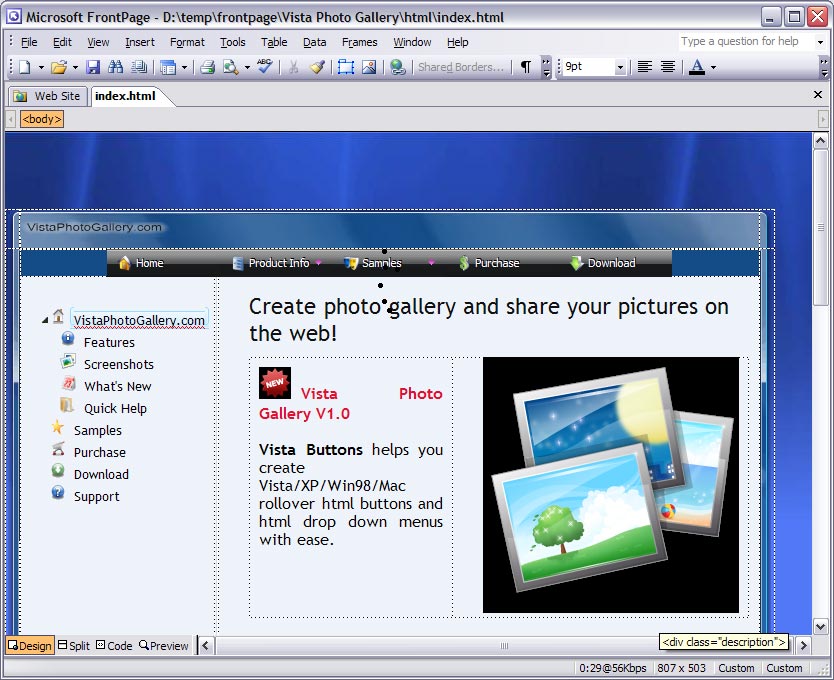Open the File menu
Image resolution: width=834 pixels, height=680 pixels.
(29, 42)
